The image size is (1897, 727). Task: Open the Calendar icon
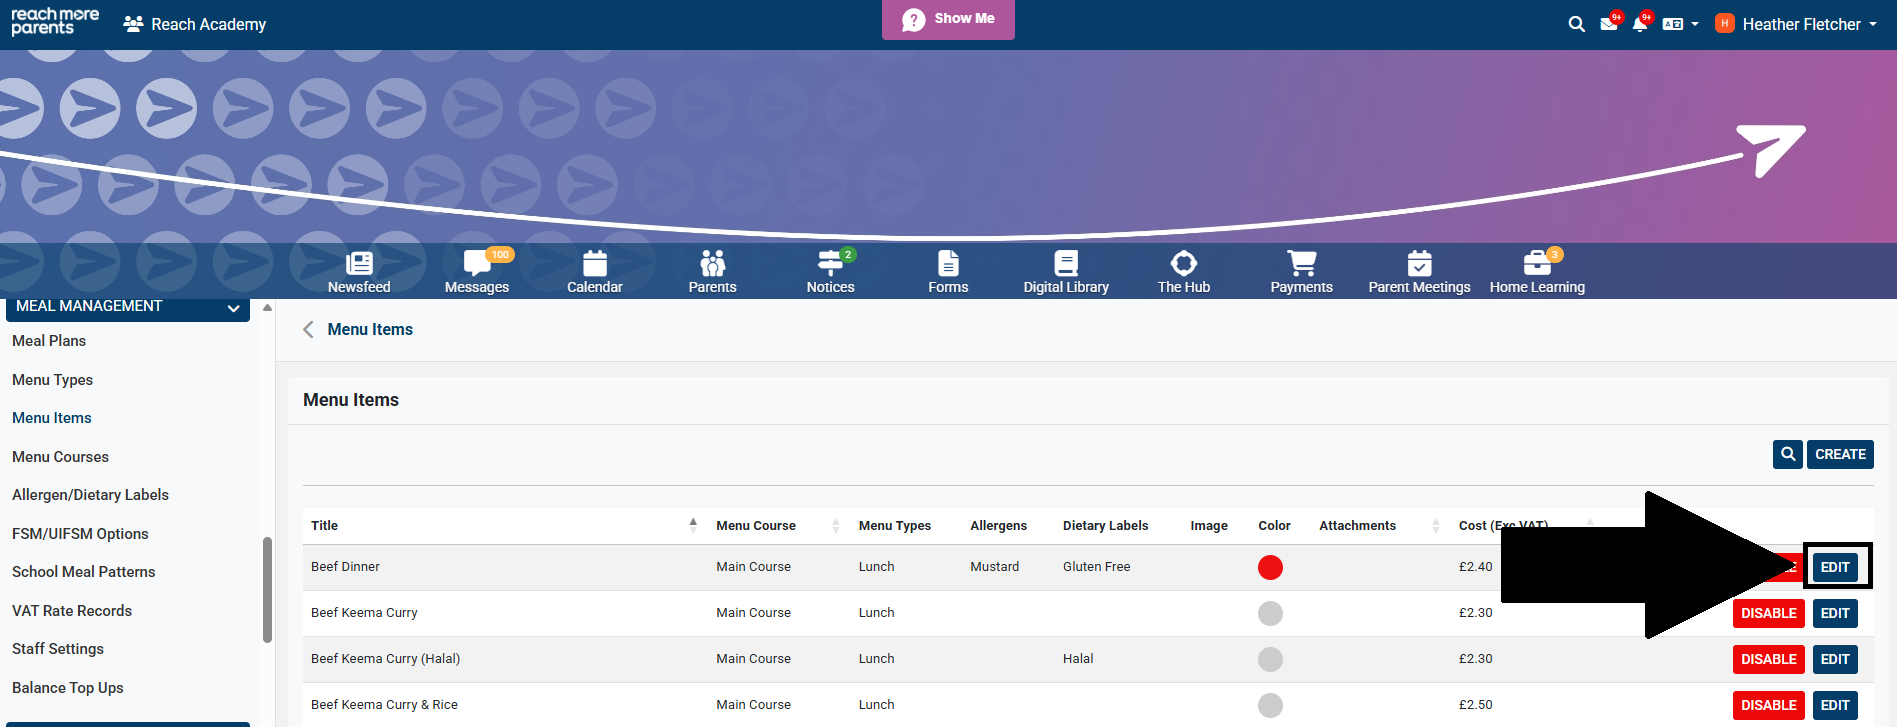594,272
